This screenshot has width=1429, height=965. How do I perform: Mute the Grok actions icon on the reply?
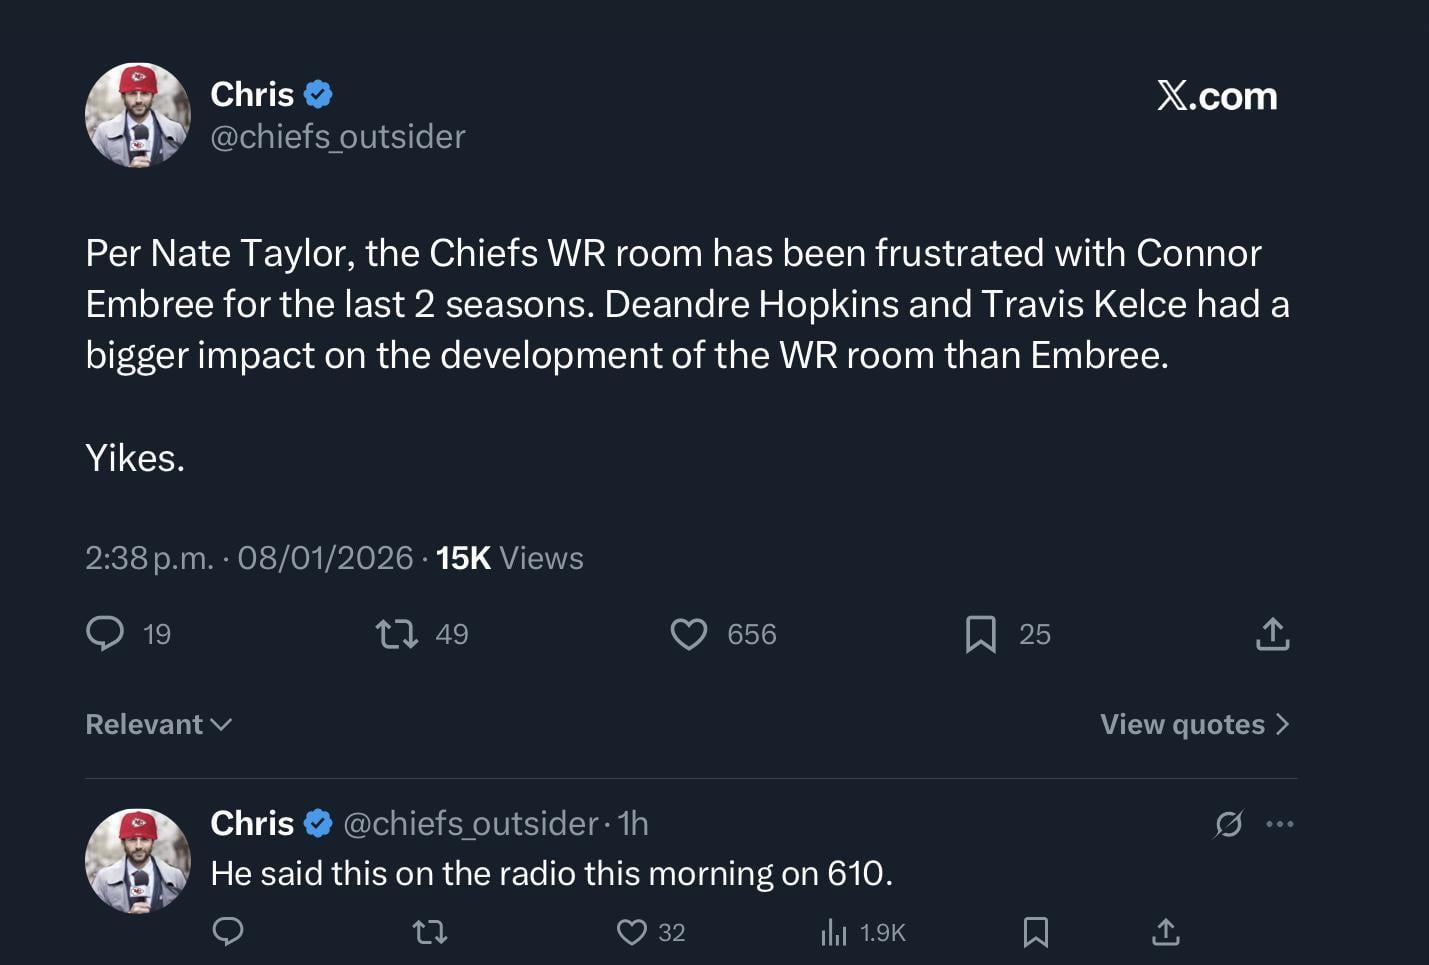pos(1229,823)
